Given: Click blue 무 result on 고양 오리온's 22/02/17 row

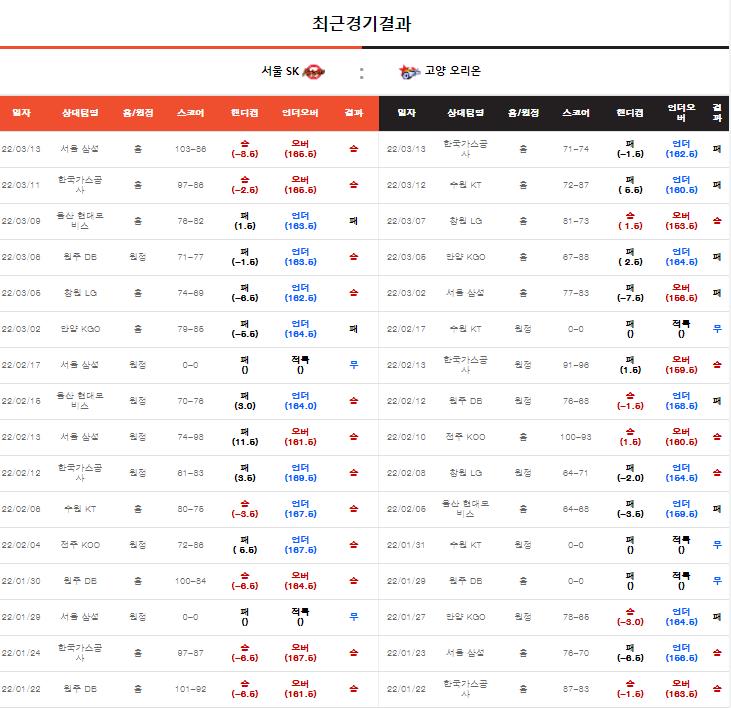Looking at the screenshot, I should point(717,329).
